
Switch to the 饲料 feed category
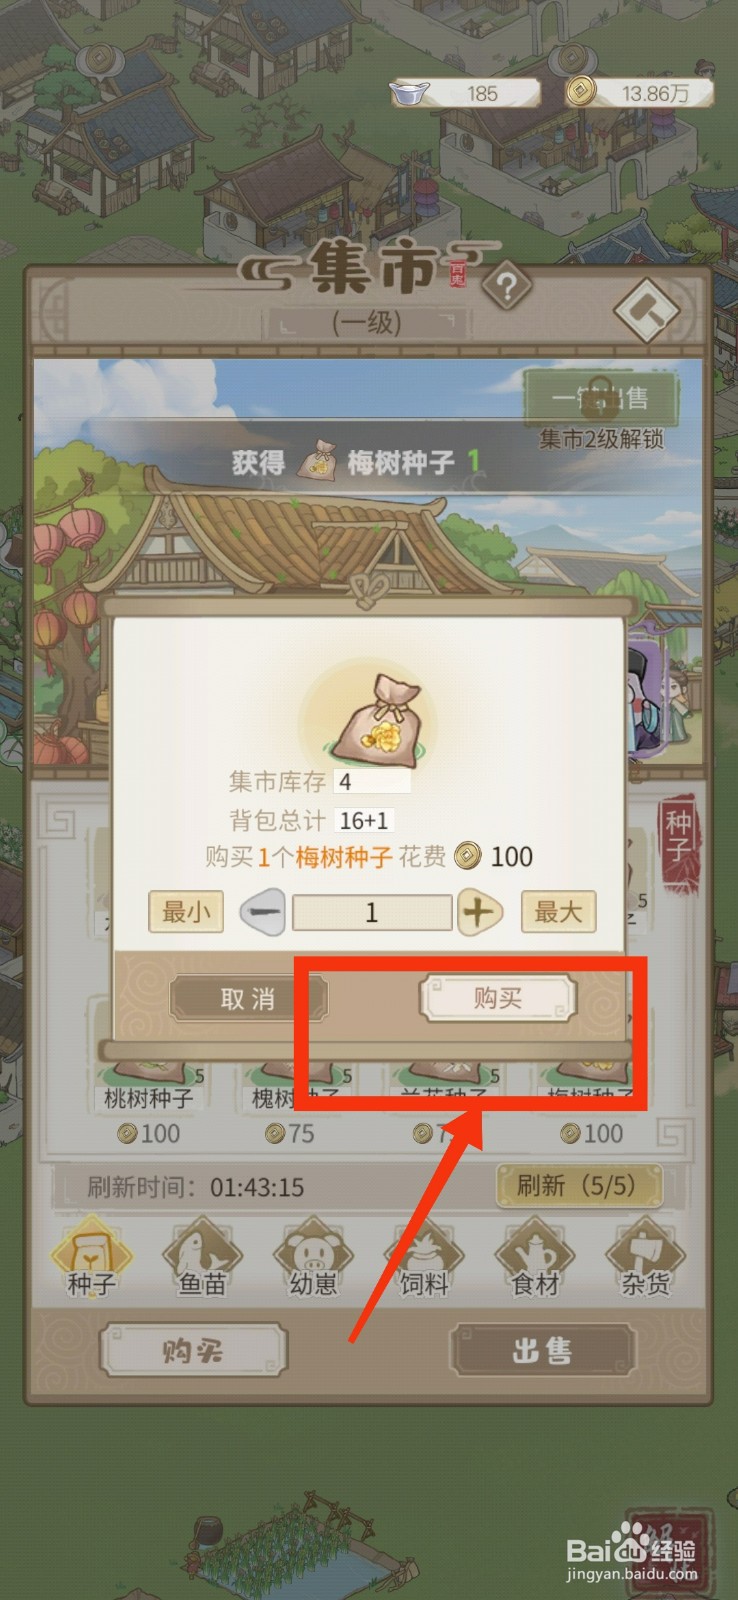424,1258
